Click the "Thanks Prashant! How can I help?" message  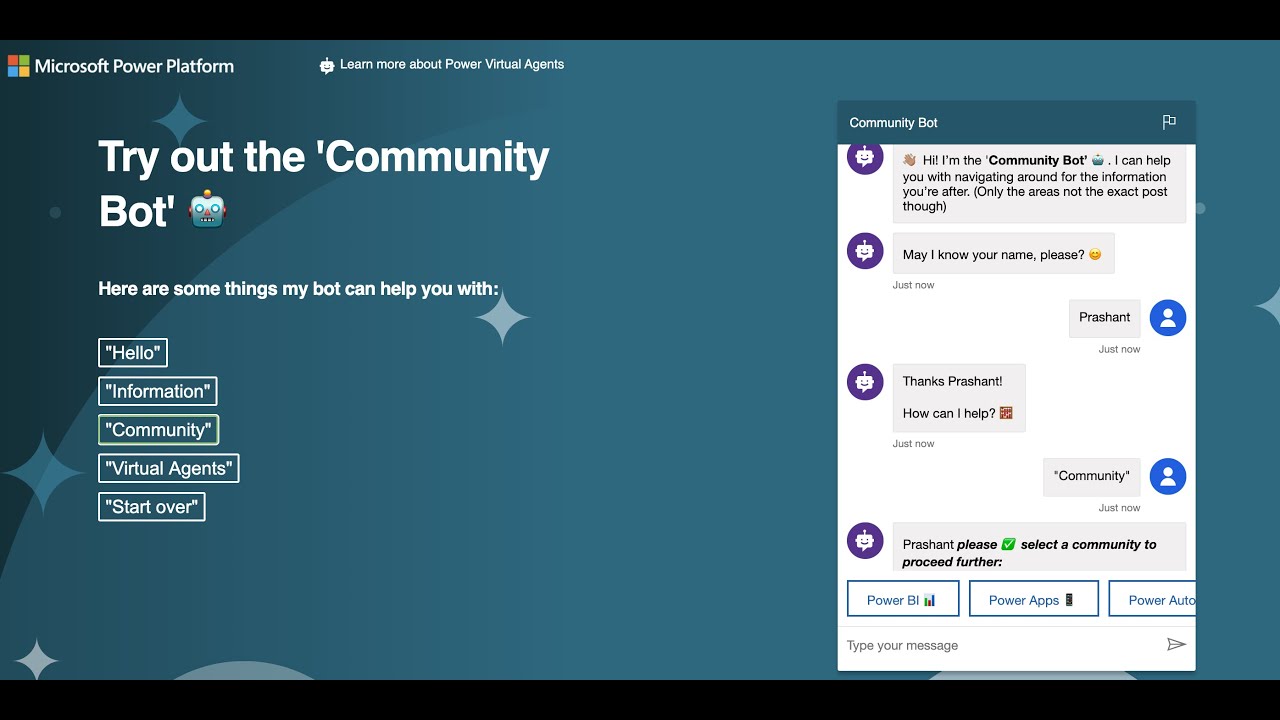959,398
